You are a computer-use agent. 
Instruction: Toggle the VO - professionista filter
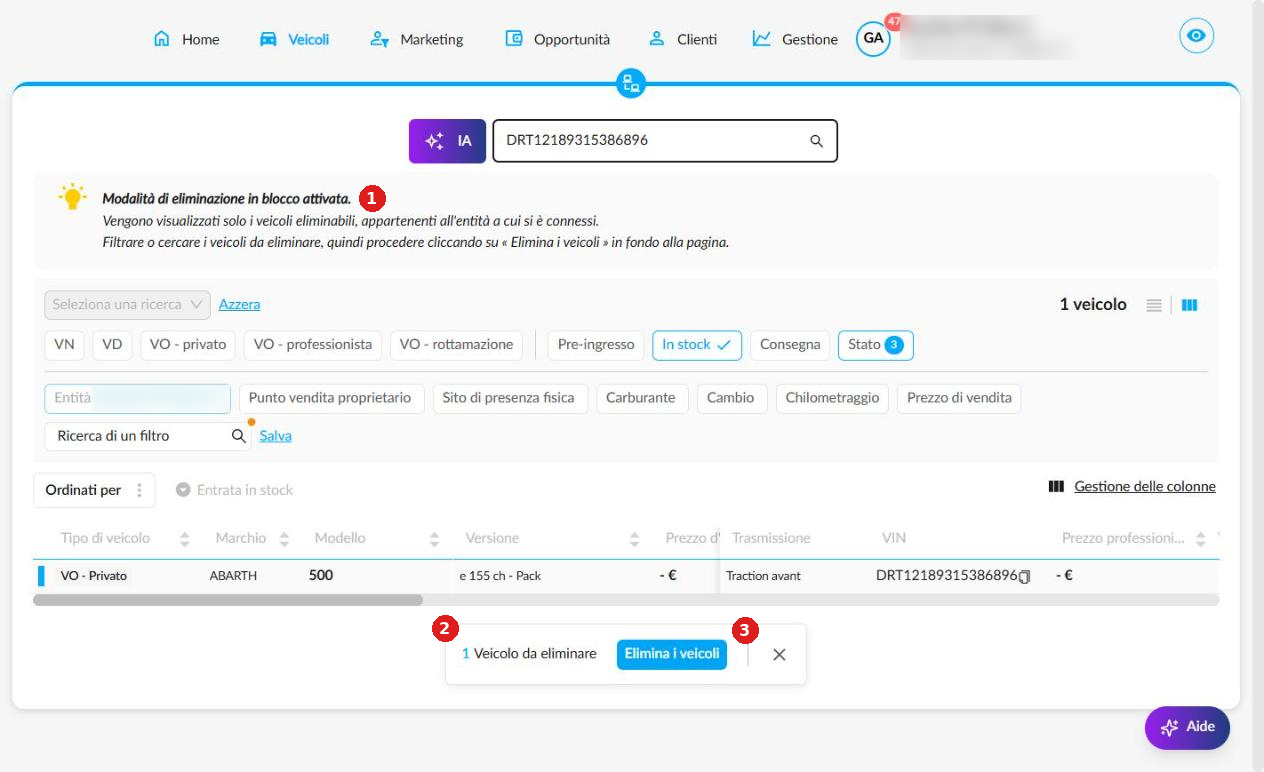(x=313, y=345)
